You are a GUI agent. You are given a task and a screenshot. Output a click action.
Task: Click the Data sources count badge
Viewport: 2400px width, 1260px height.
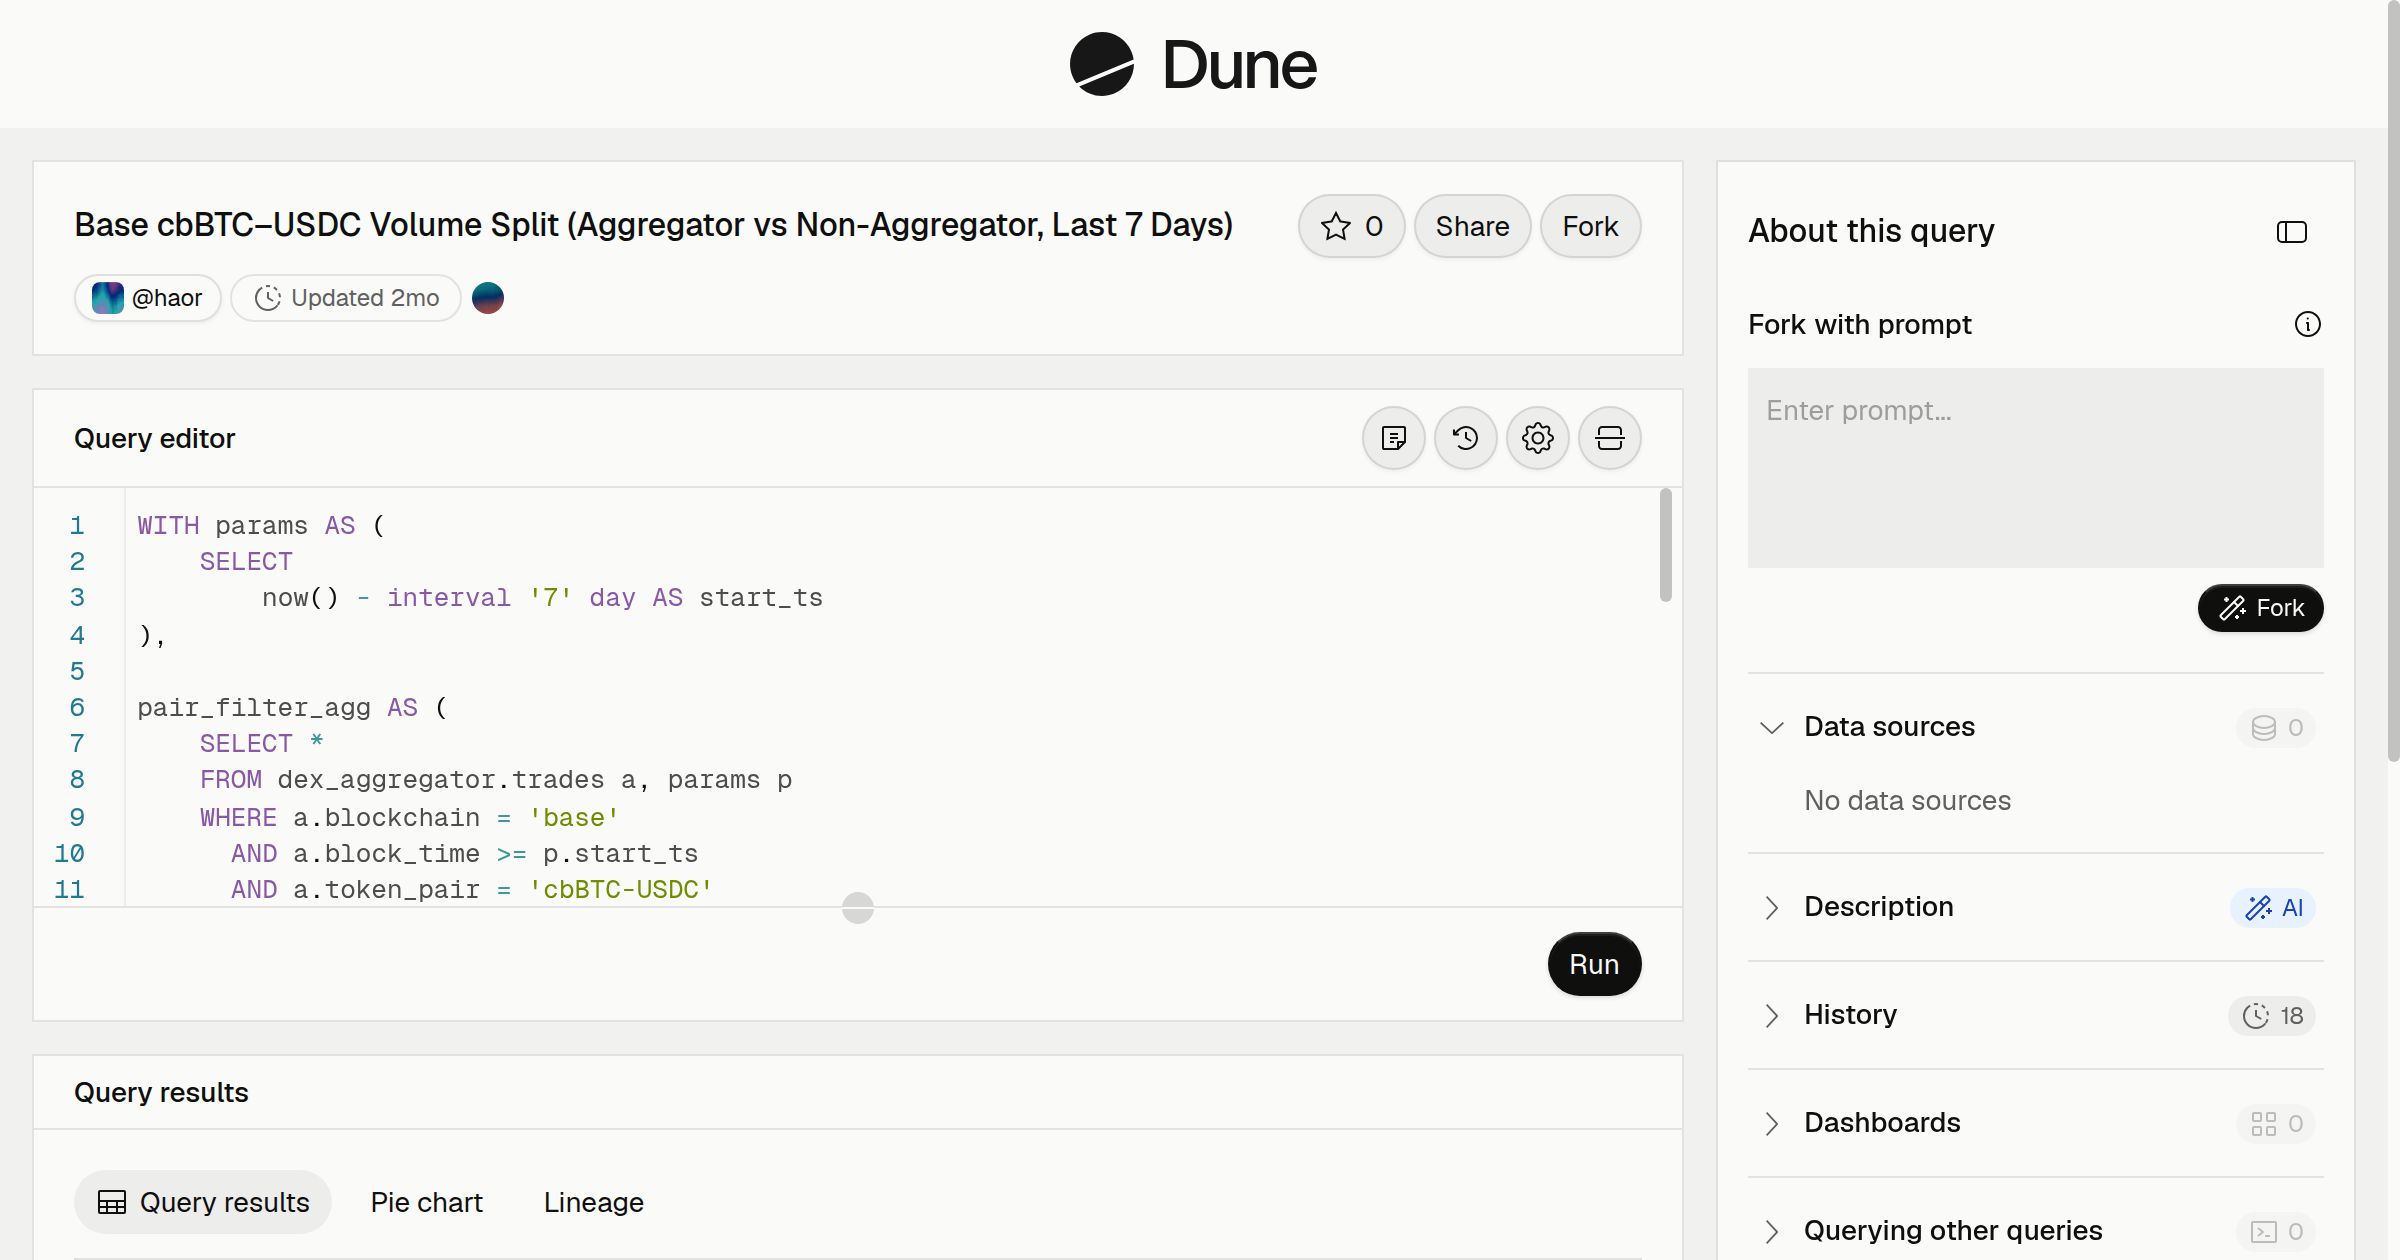pyautogui.click(x=2276, y=728)
